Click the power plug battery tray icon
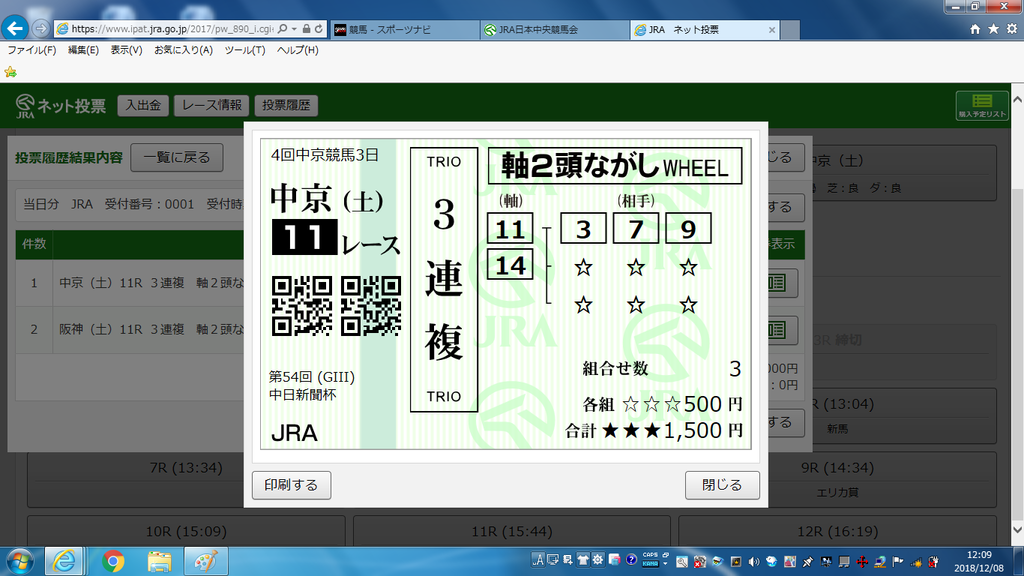The image size is (1024, 576). point(934,562)
